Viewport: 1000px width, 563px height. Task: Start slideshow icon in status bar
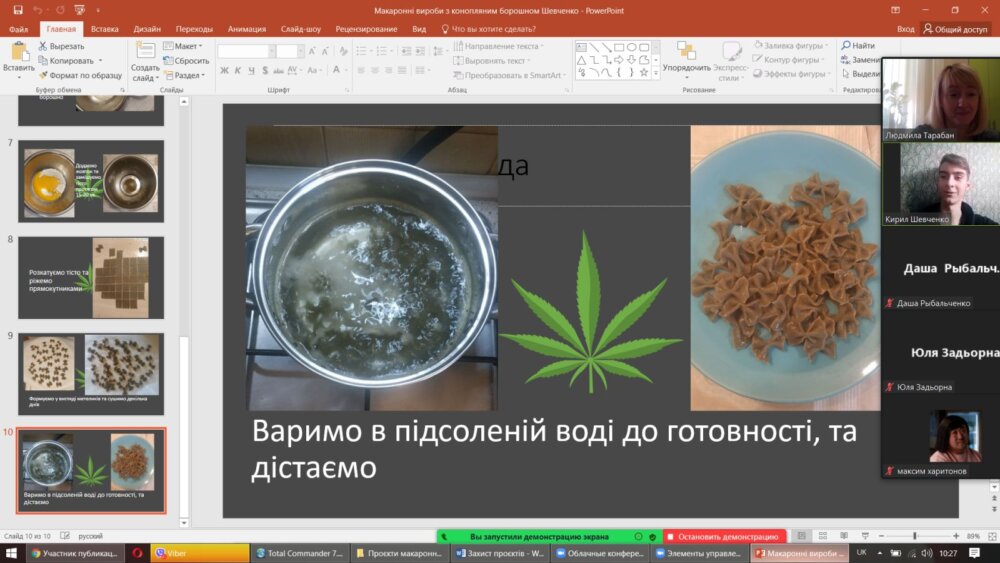pyautogui.click(x=865, y=536)
